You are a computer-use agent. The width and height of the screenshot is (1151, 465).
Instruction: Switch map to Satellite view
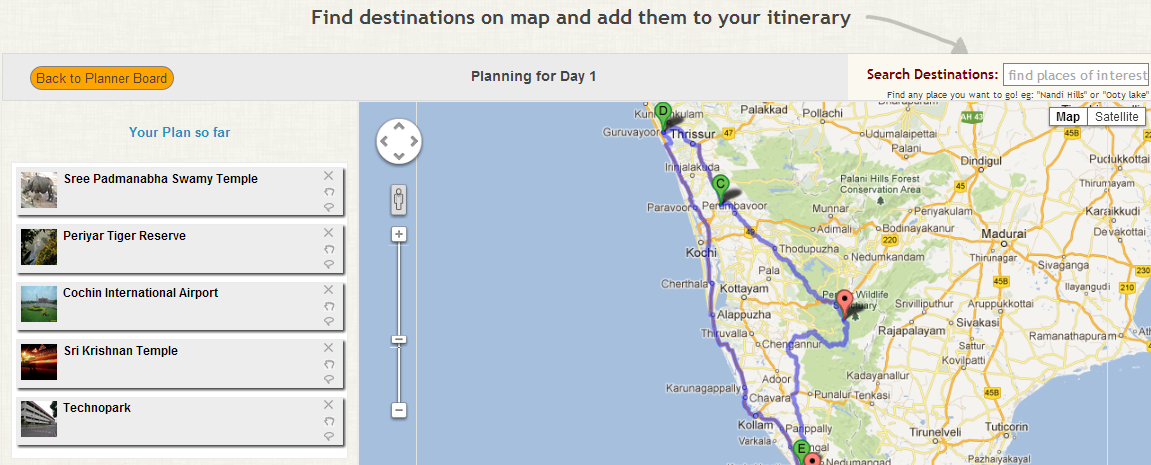(1116, 117)
